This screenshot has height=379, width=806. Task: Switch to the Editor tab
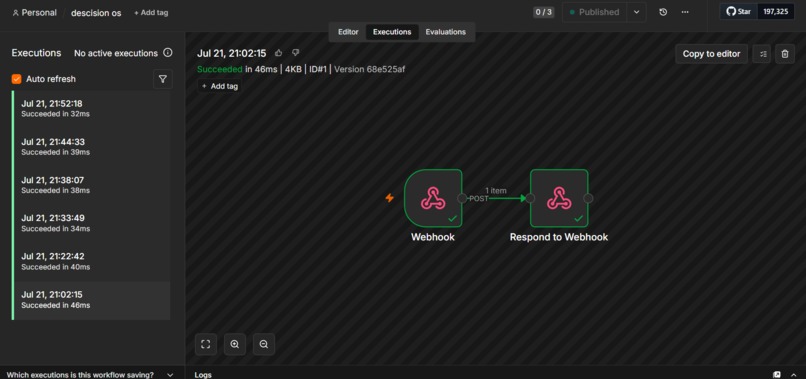click(348, 32)
